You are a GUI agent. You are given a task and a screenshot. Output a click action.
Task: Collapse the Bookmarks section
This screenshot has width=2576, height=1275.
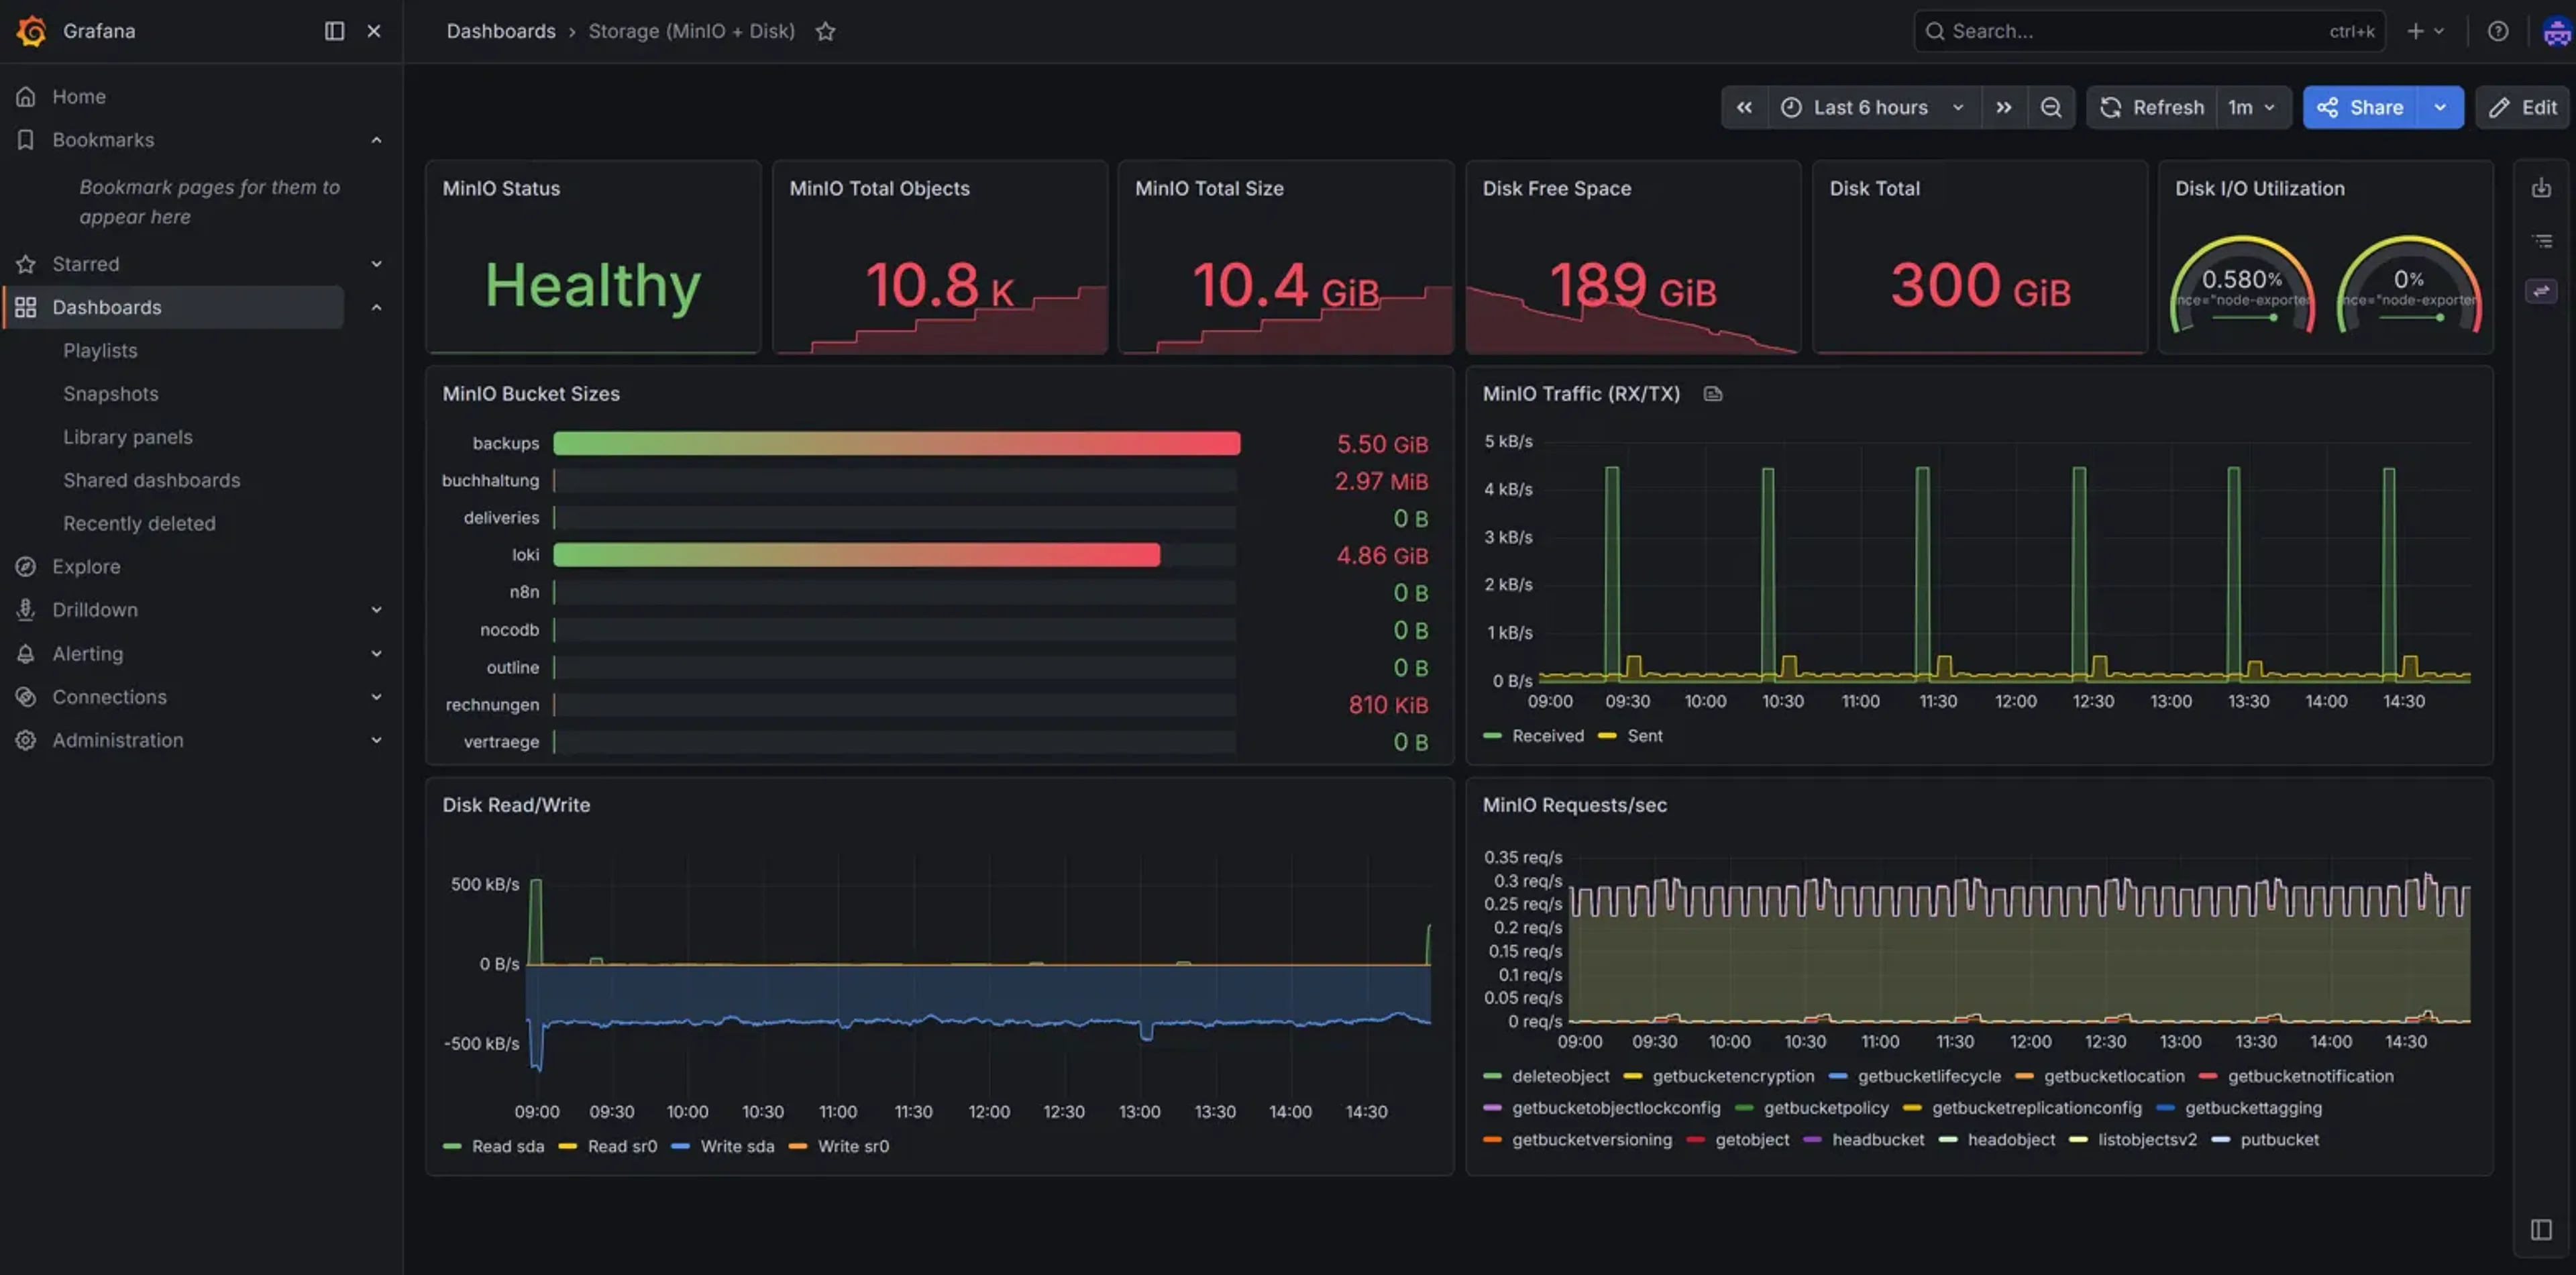376,139
